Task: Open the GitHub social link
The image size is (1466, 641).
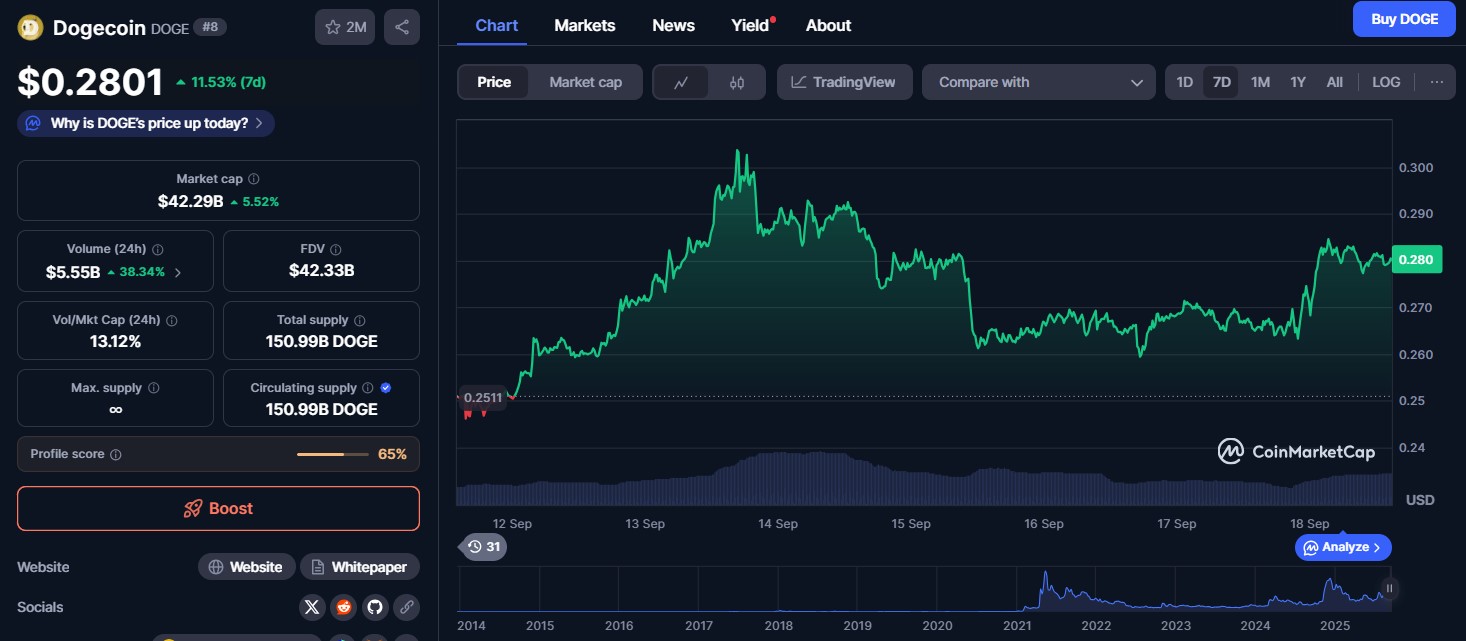Action: point(374,607)
